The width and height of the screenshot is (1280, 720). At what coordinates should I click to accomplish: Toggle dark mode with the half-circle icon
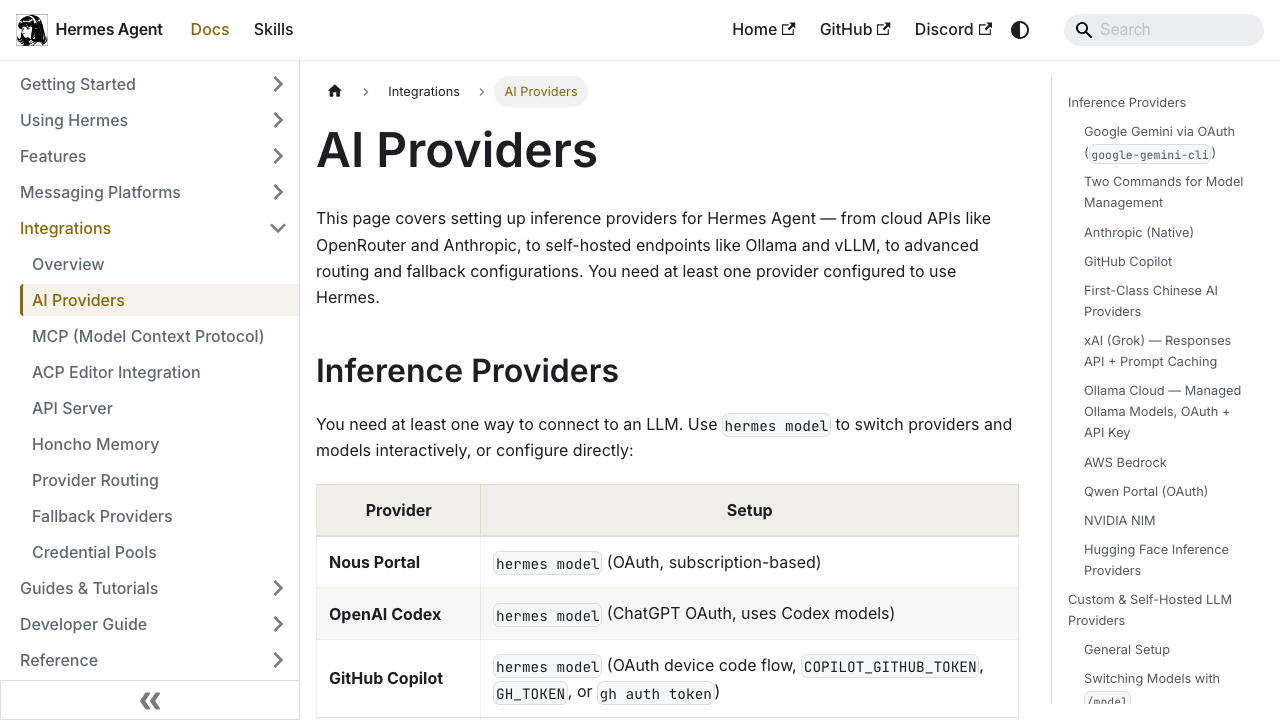[1019, 29]
